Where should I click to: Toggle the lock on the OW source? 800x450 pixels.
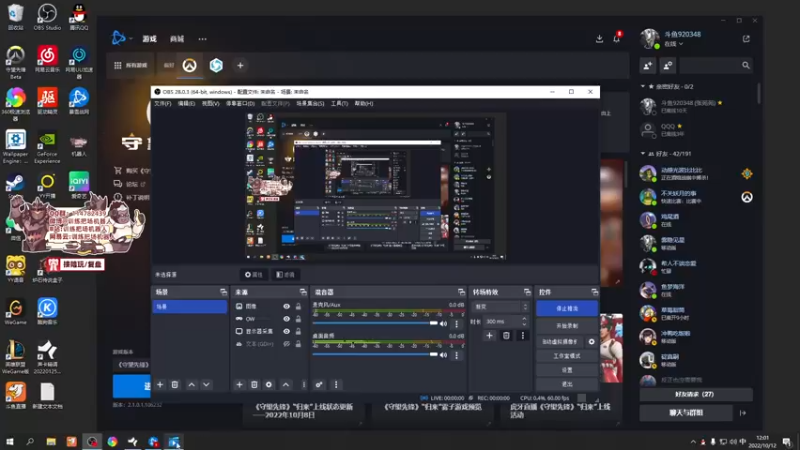click(x=298, y=319)
